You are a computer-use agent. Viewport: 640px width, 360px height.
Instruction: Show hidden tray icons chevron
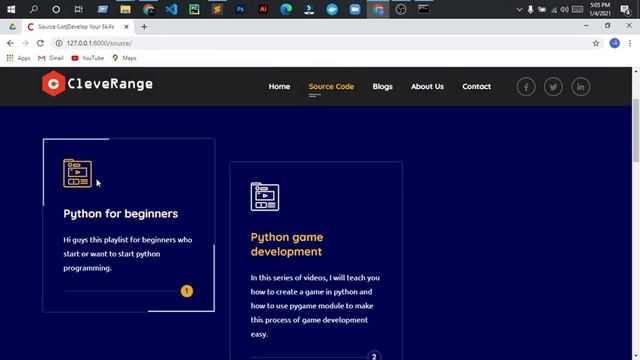pyautogui.click(x=519, y=9)
